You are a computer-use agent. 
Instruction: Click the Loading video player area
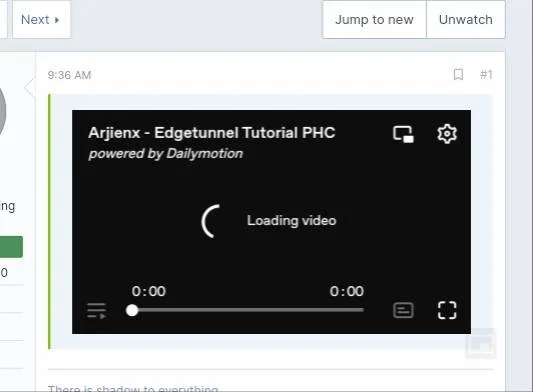pos(271,221)
